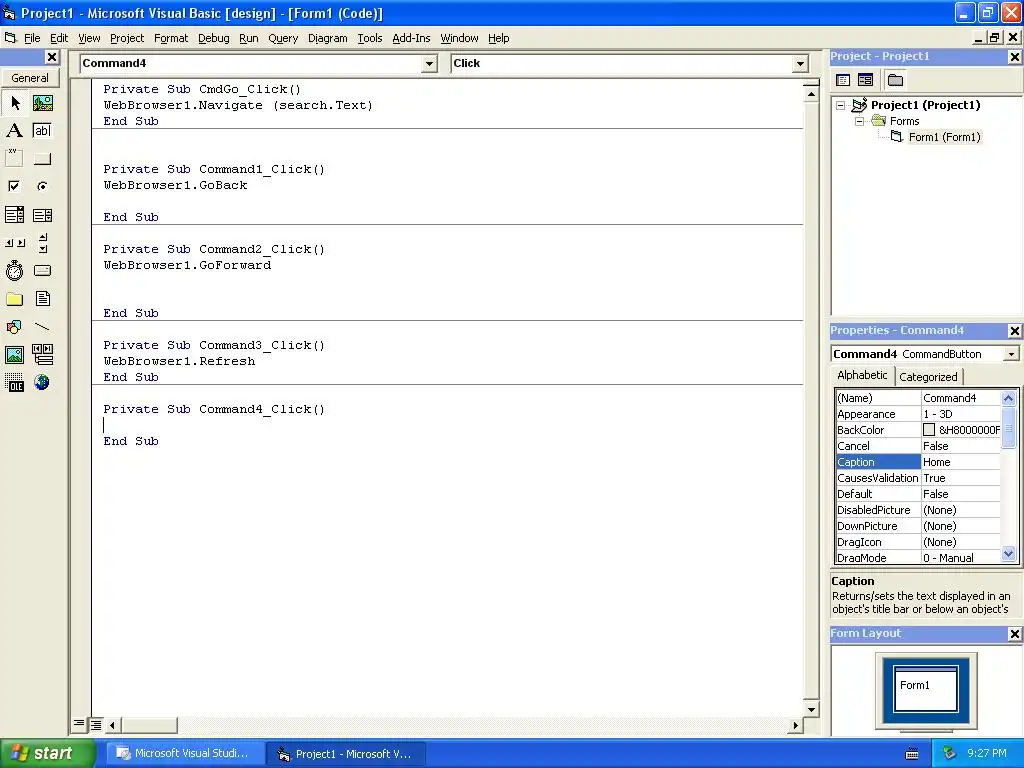The width and height of the screenshot is (1024, 768).
Task: Close the toolbox panel
Action: (52, 57)
